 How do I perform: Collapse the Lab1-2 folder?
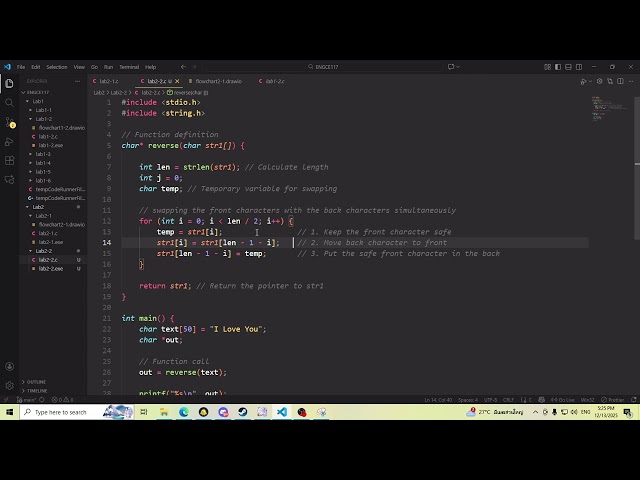click(43, 119)
